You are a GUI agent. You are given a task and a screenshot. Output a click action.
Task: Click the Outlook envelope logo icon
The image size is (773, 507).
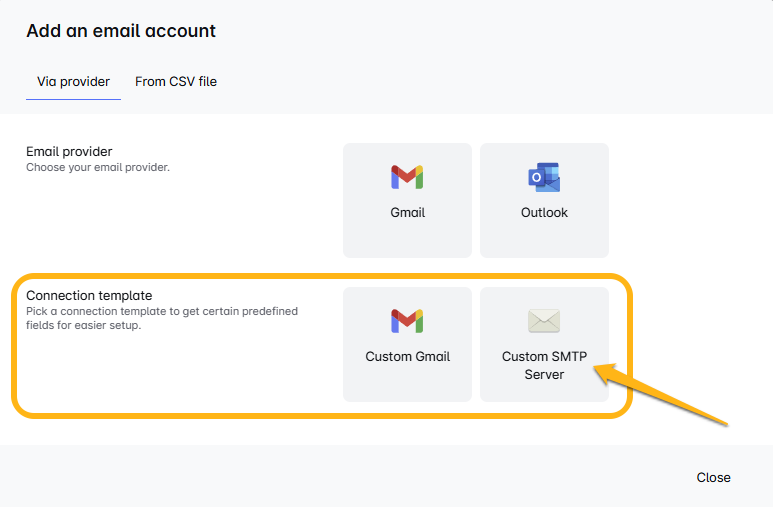click(x=544, y=177)
